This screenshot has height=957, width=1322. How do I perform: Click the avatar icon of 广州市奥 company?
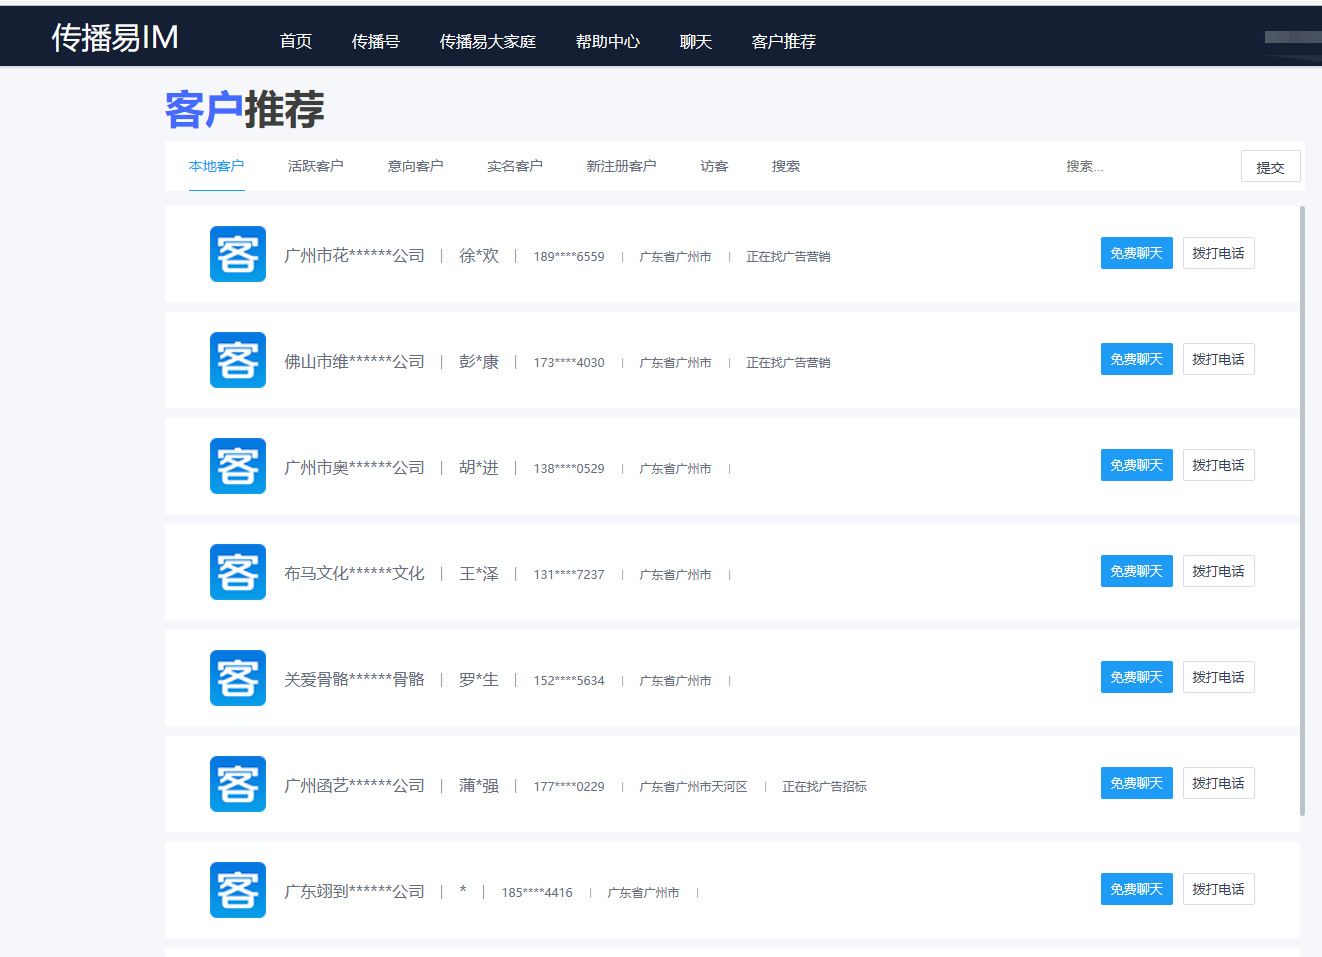tap(237, 466)
